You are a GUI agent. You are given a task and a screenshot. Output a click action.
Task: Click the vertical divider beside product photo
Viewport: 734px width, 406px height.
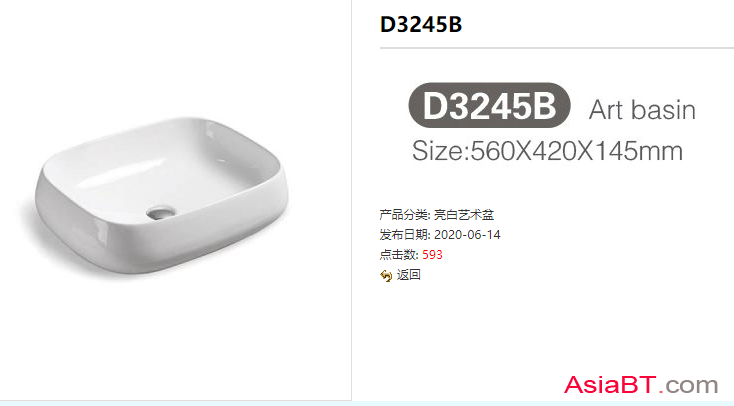352,200
